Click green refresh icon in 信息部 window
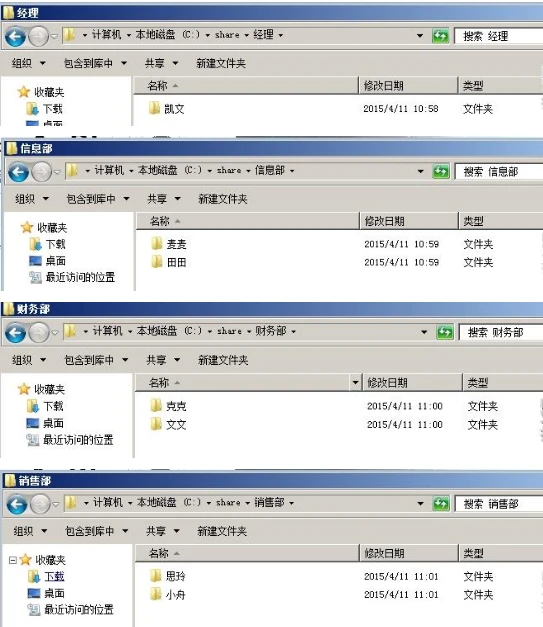This screenshot has height=627, width=543. click(x=441, y=172)
